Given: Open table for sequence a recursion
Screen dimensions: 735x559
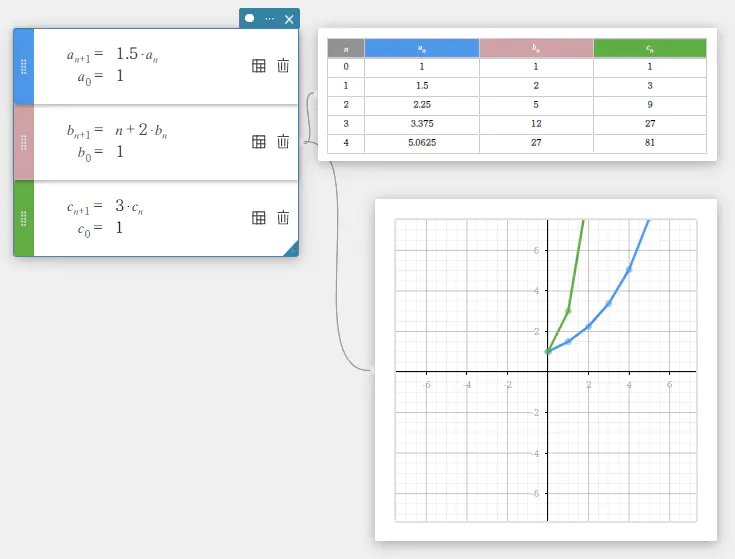Looking at the screenshot, I should [x=259, y=65].
